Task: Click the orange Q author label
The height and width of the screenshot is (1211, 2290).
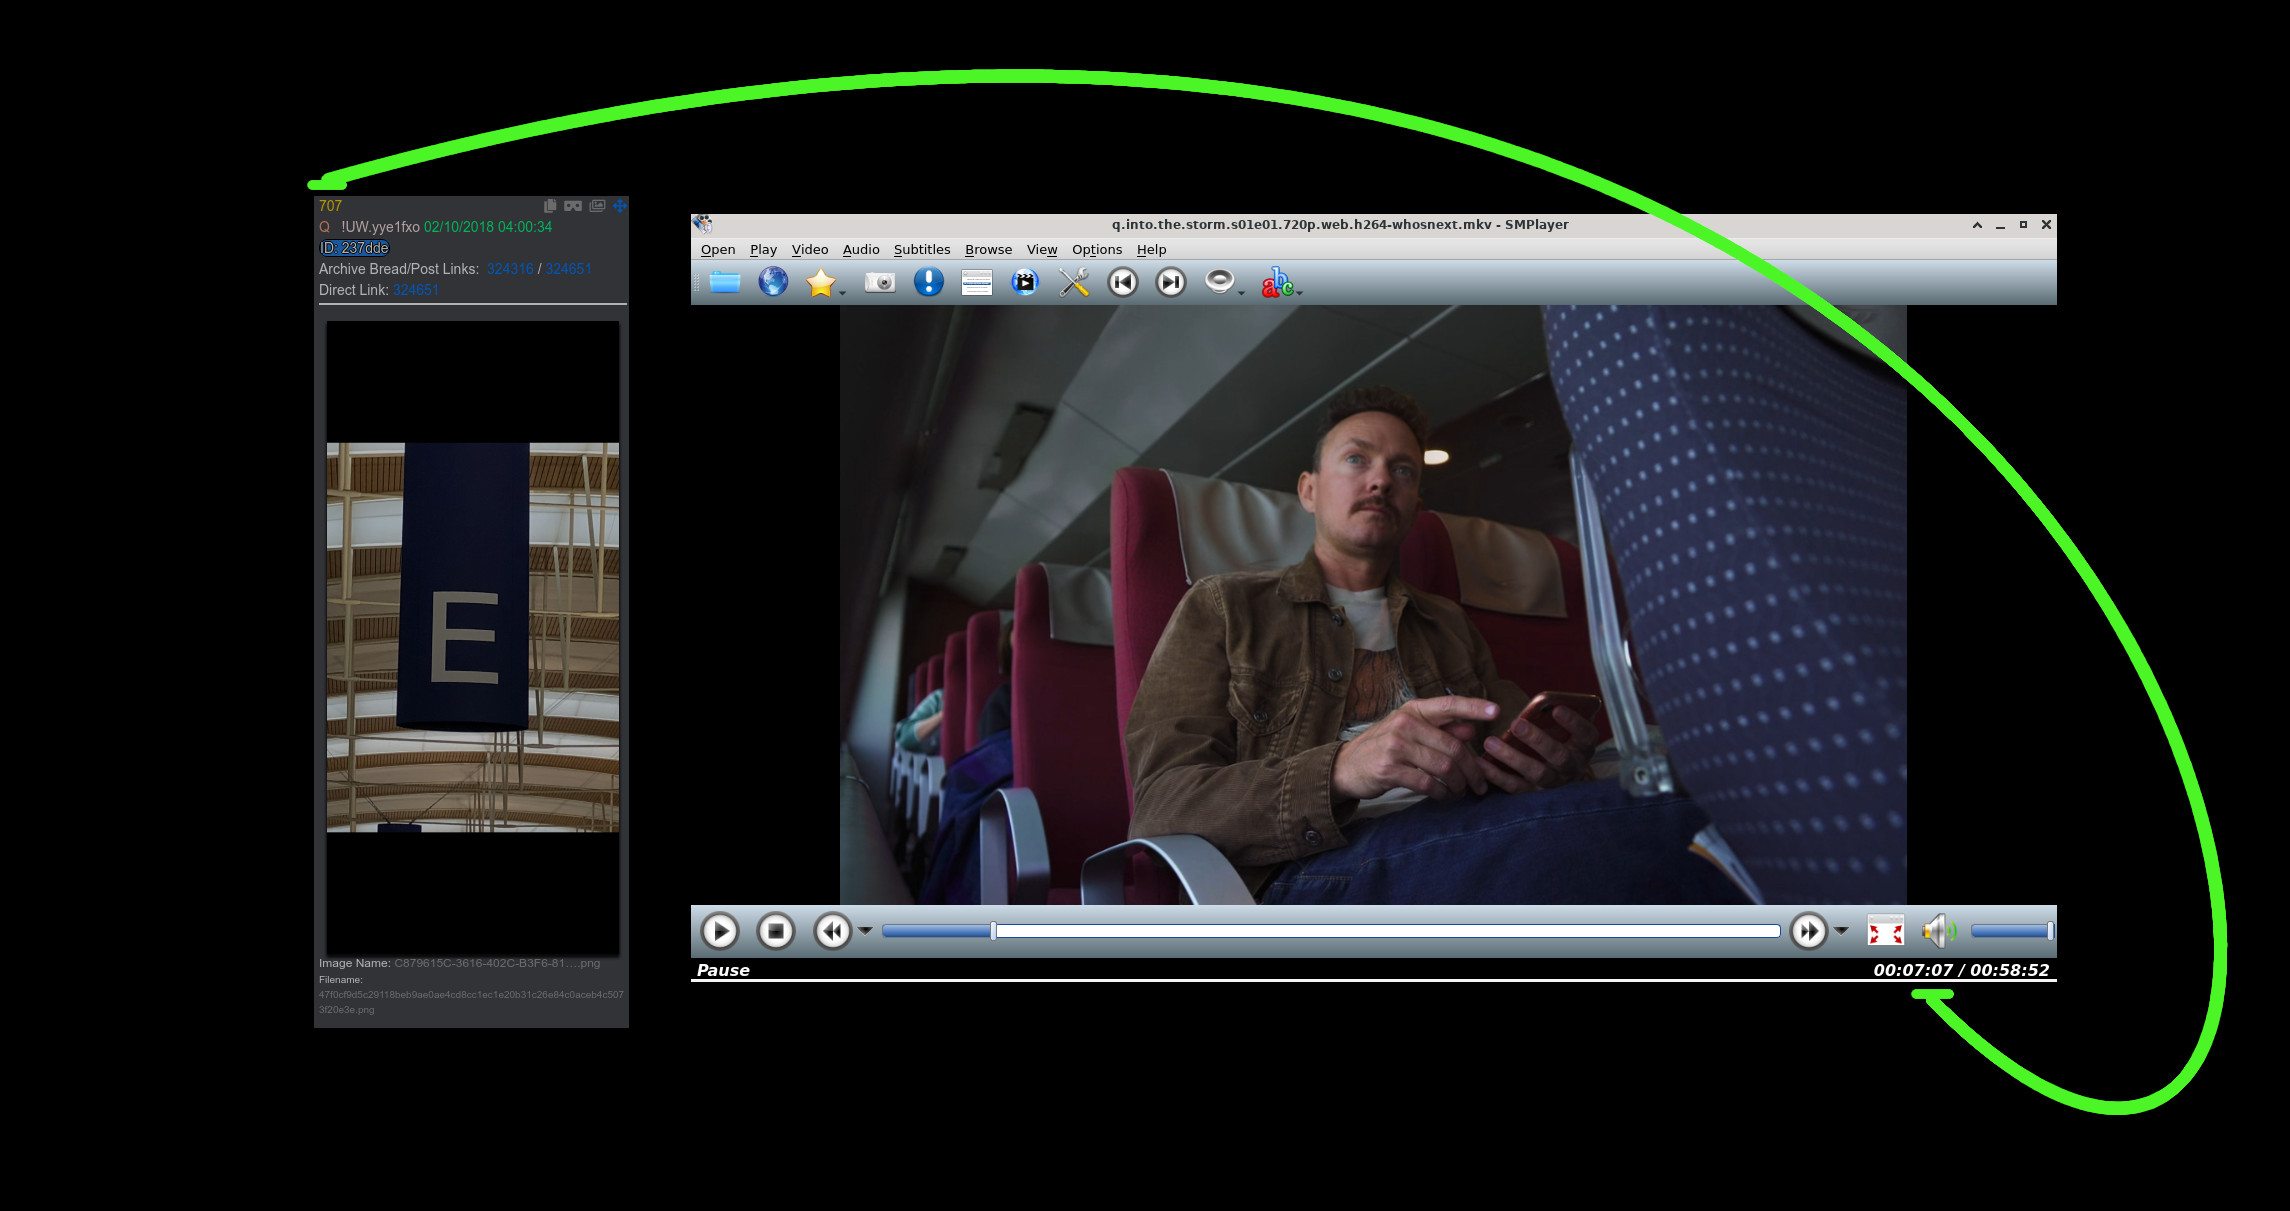Action: pos(324,227)
